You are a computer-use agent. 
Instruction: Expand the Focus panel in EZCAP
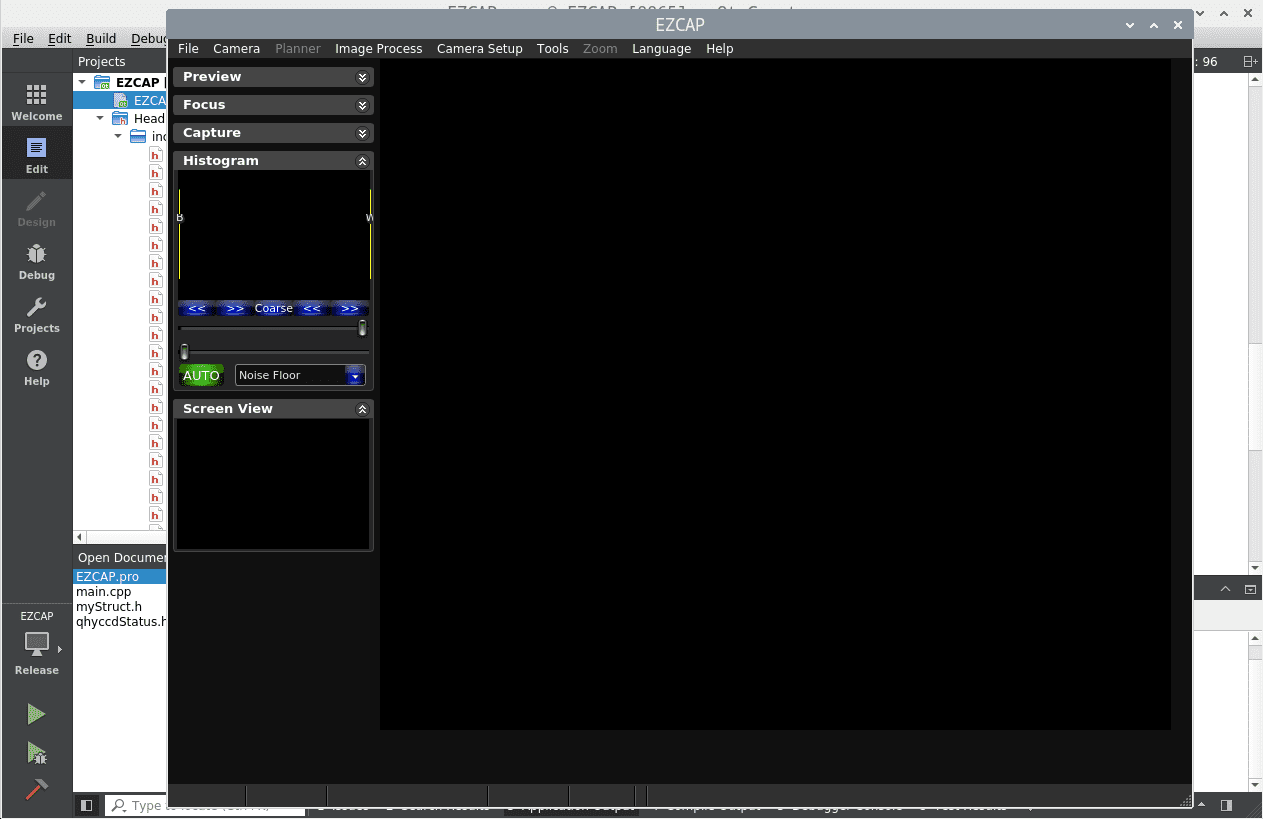pyautogui.click(x=362, y=105)
